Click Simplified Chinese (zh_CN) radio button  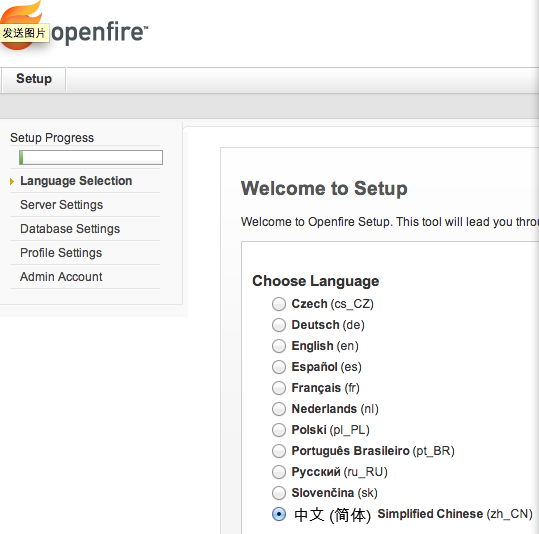(279, 514)
